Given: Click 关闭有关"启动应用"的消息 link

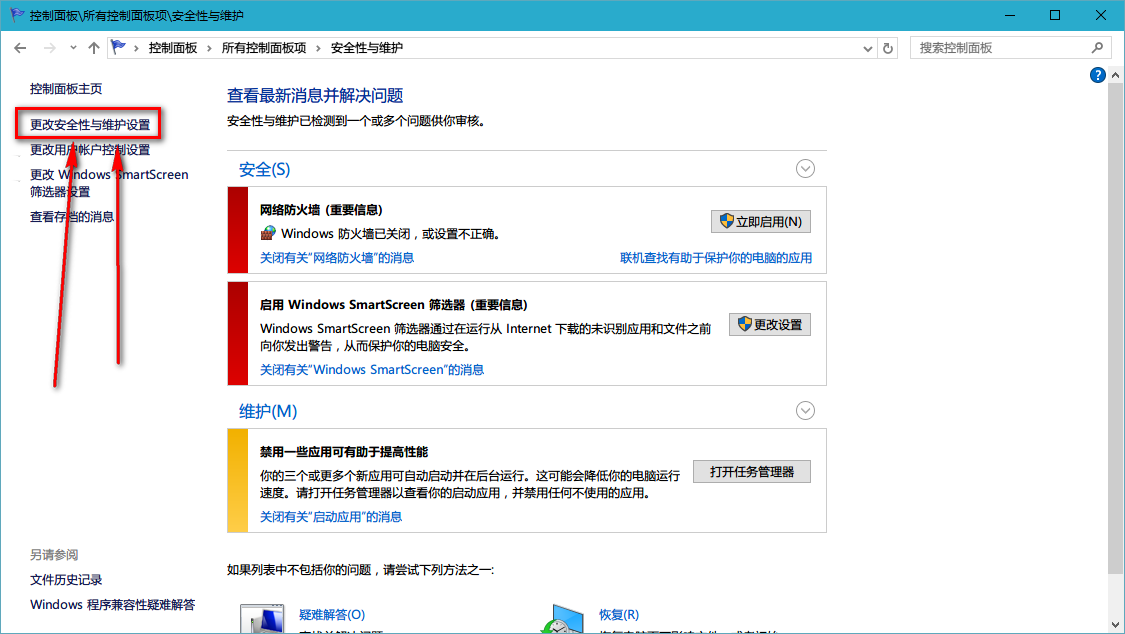Looking at the screenshot, I should coord(331,516).
